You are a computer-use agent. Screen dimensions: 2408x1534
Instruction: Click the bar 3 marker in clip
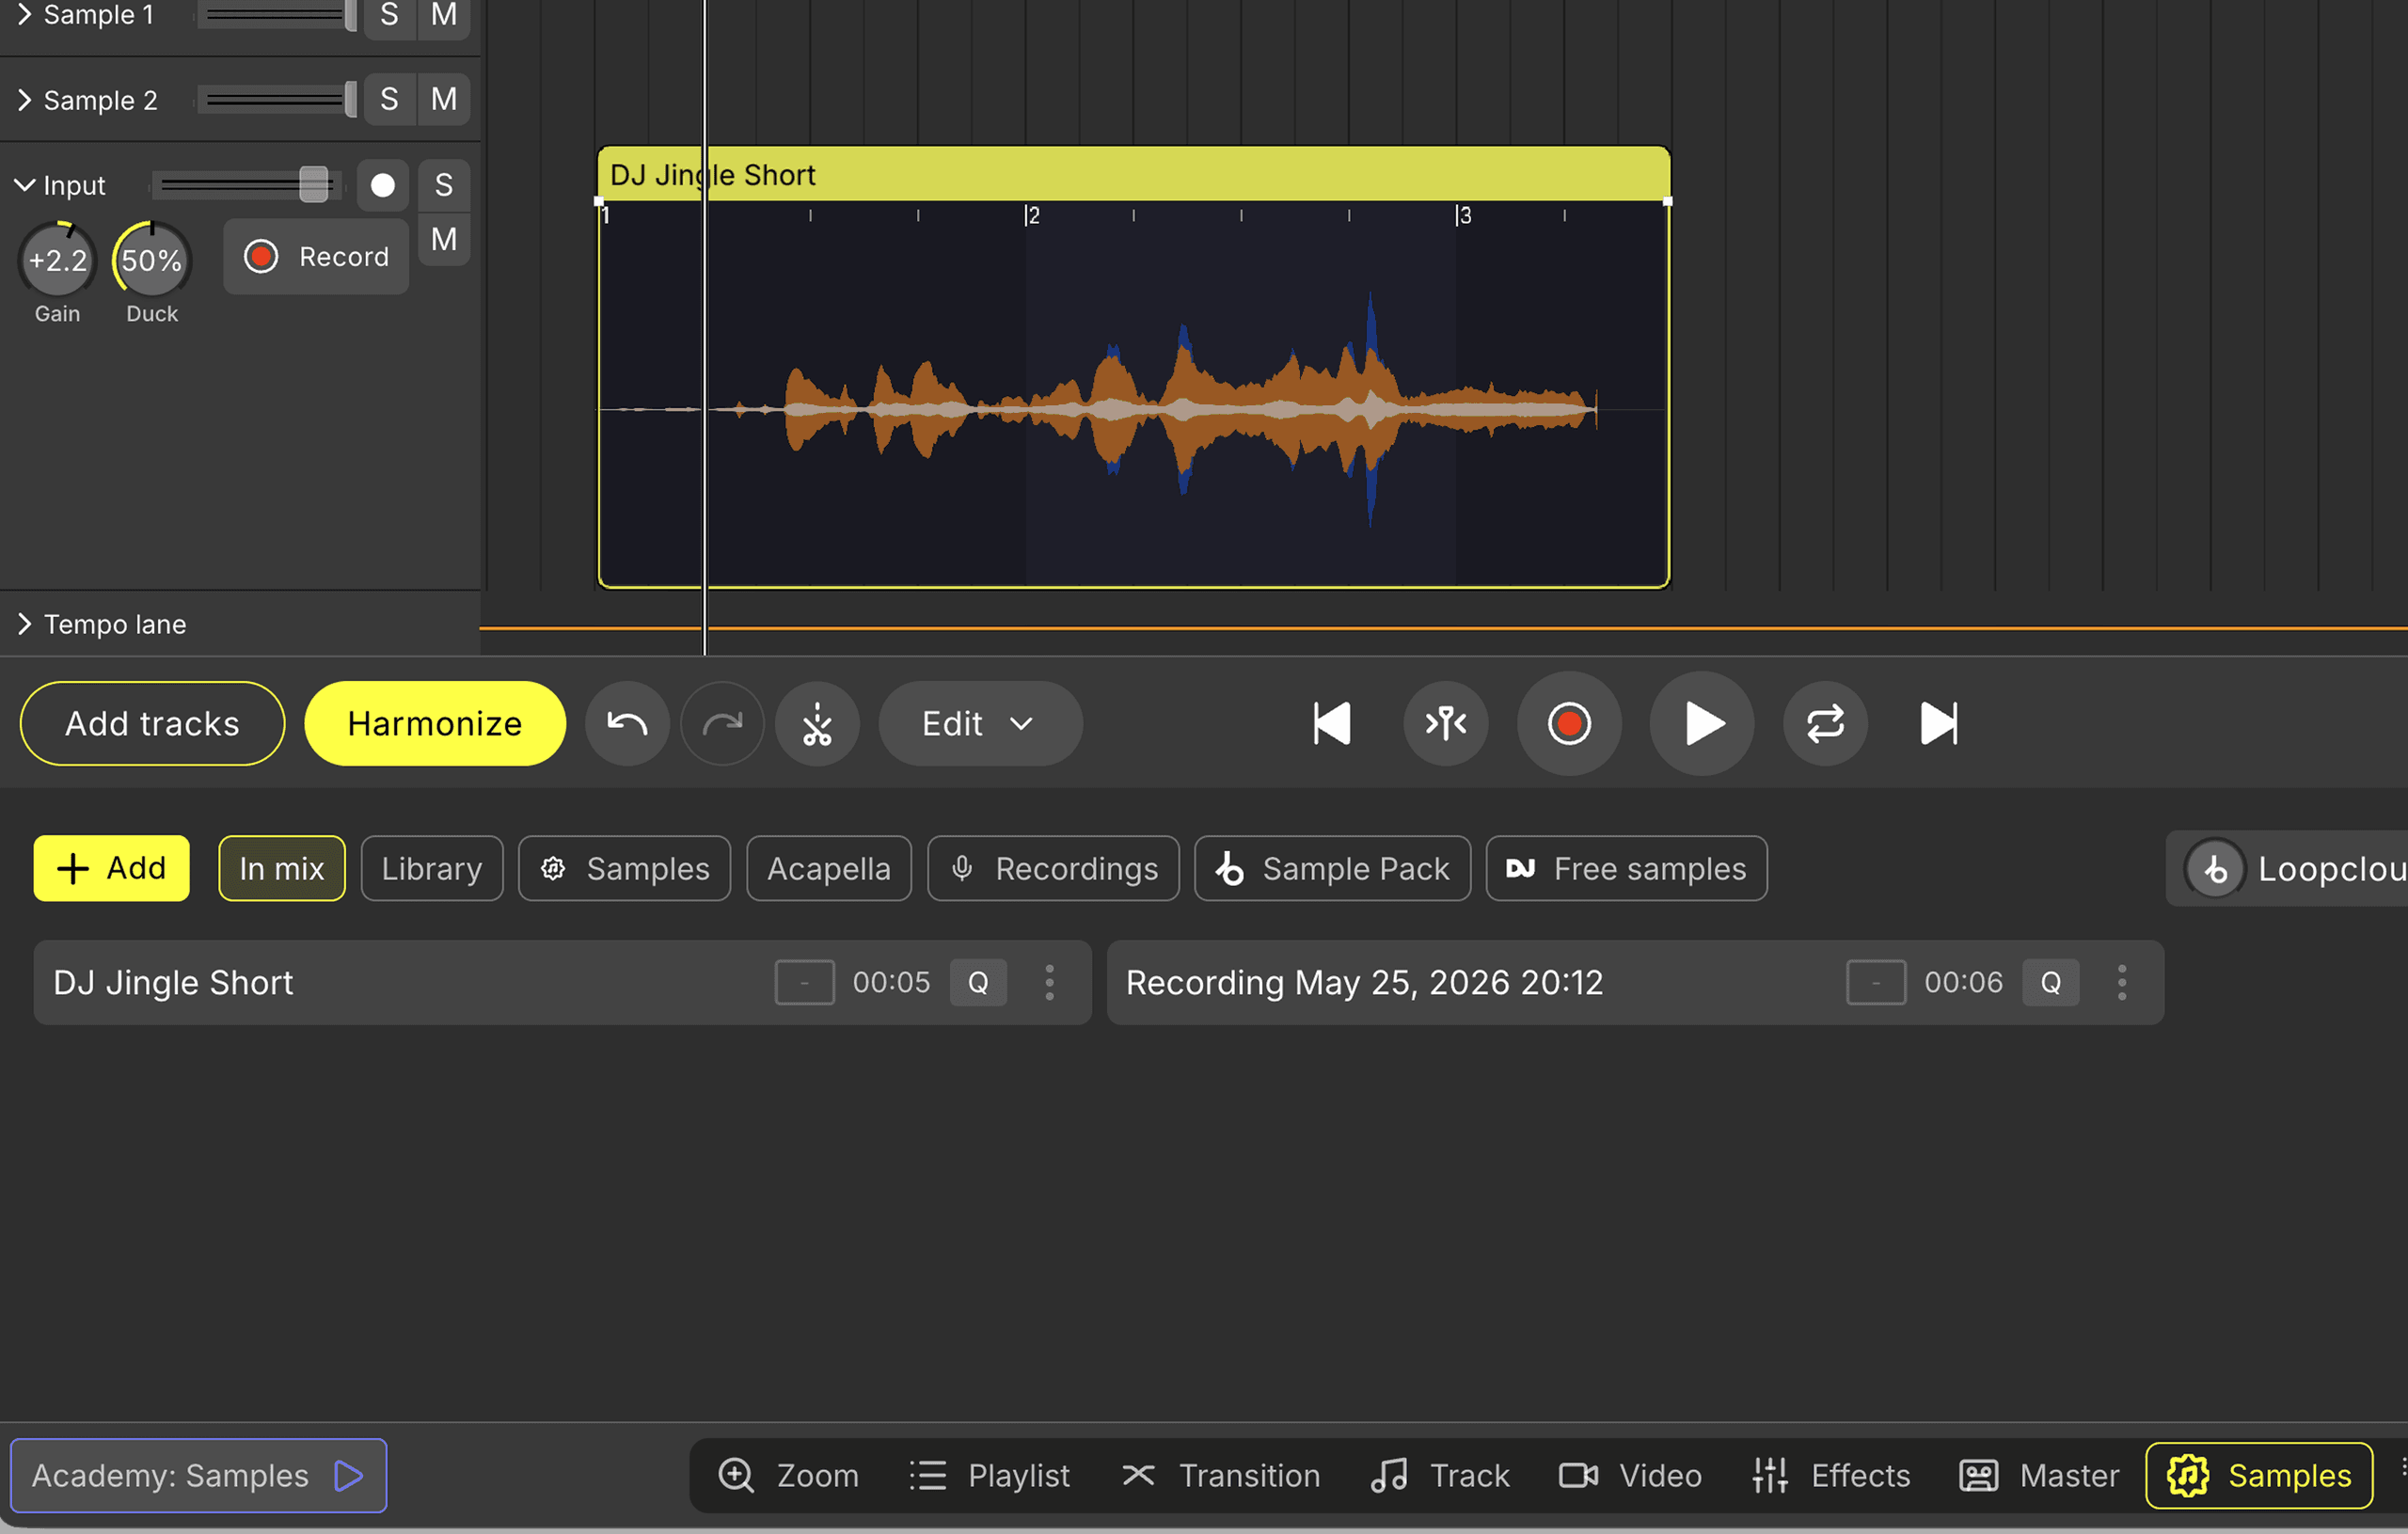[x=1463, y=215]
